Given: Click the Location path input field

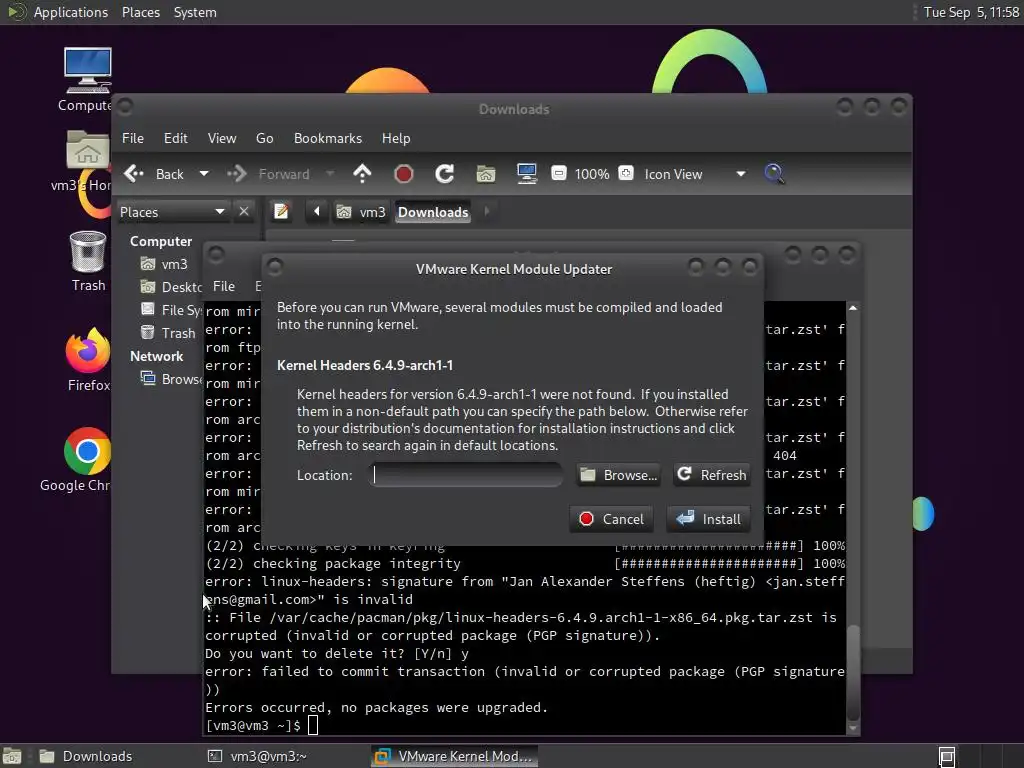Looking at the screenshot, I should point(466,475).
